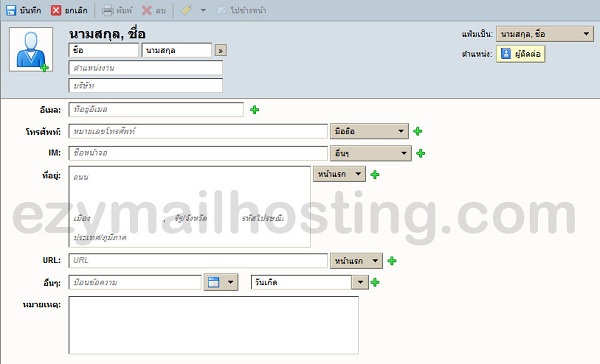Click the นามสกุล last name field

point(176,50)
